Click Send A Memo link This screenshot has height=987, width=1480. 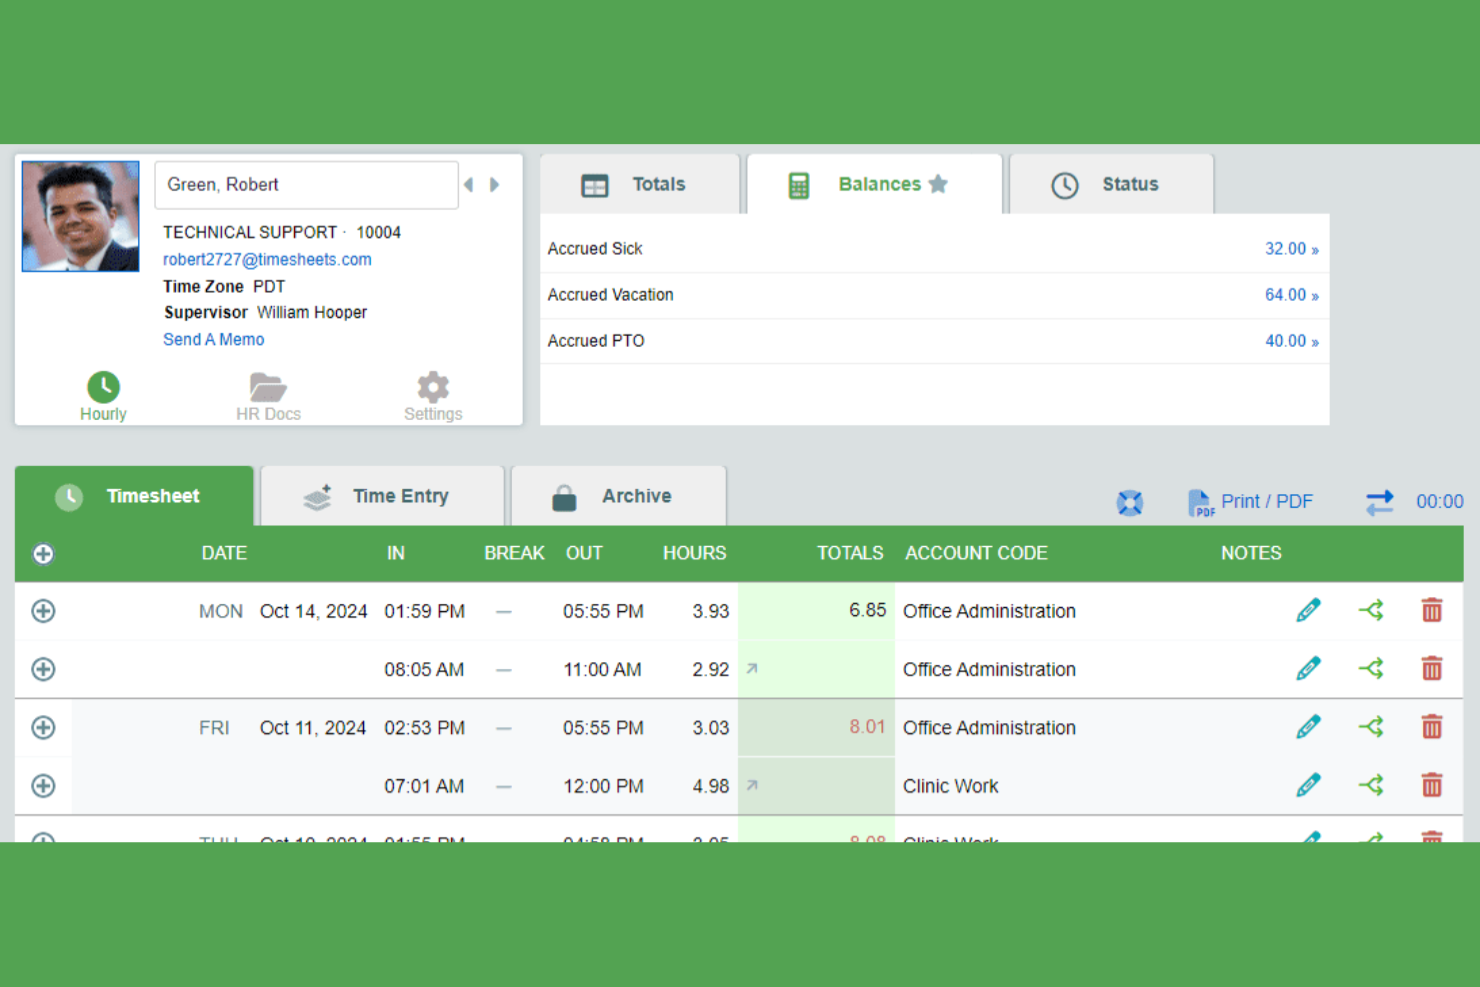tap(213, 339)
